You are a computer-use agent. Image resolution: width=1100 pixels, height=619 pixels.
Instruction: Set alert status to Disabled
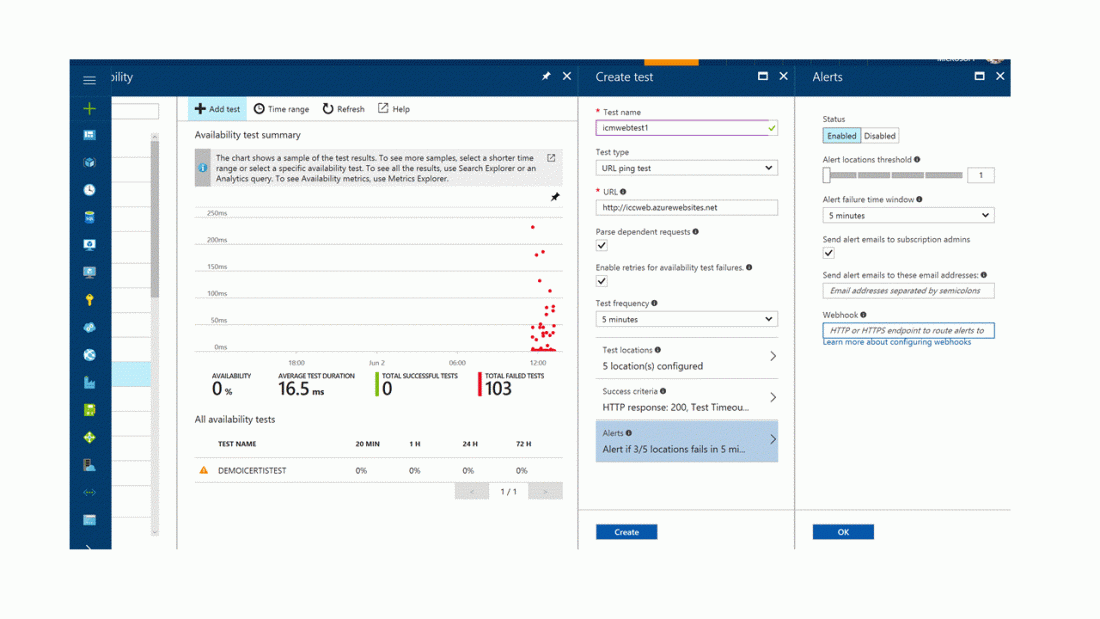880,136
